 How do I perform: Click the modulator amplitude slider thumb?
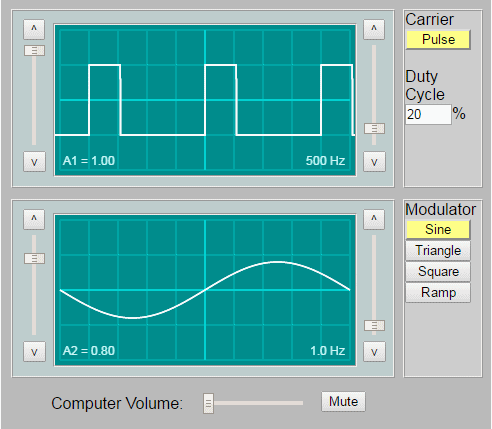tap(34, 258)
